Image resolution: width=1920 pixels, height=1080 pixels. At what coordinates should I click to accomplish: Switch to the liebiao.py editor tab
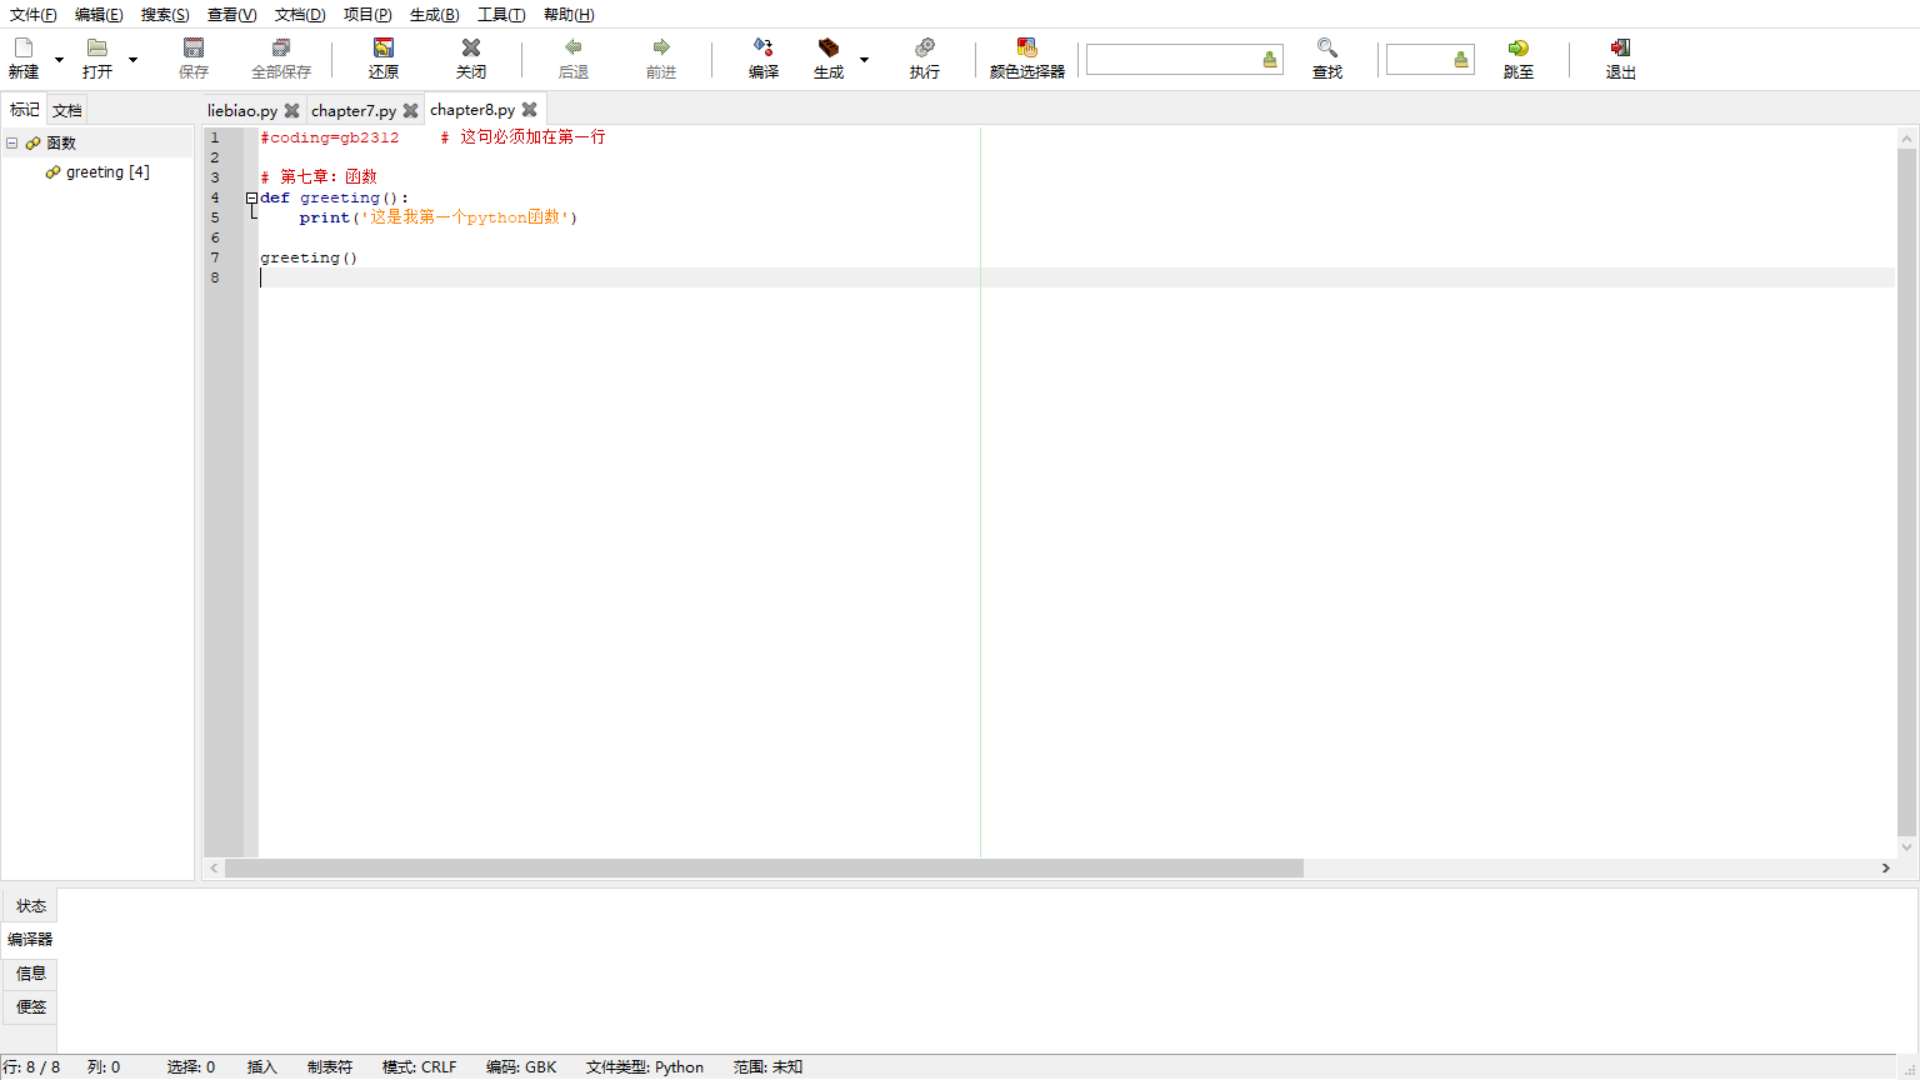click(x=242, y=110)
